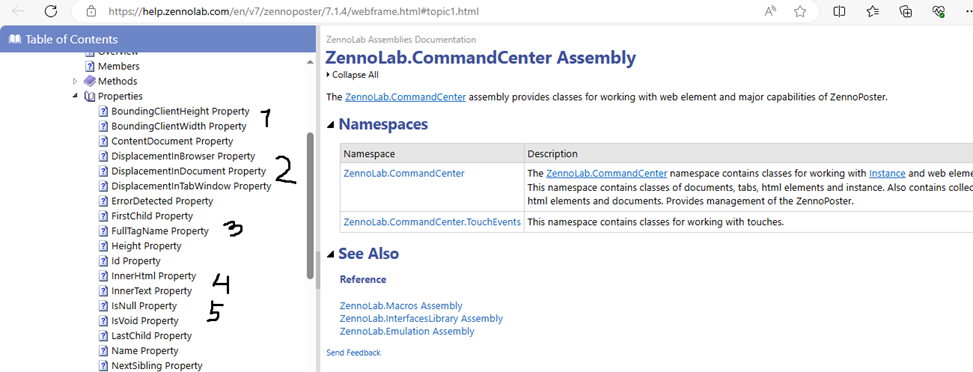Click the icon beside Id Property
This screenshot has height=372, width=973.
[104, 261]
